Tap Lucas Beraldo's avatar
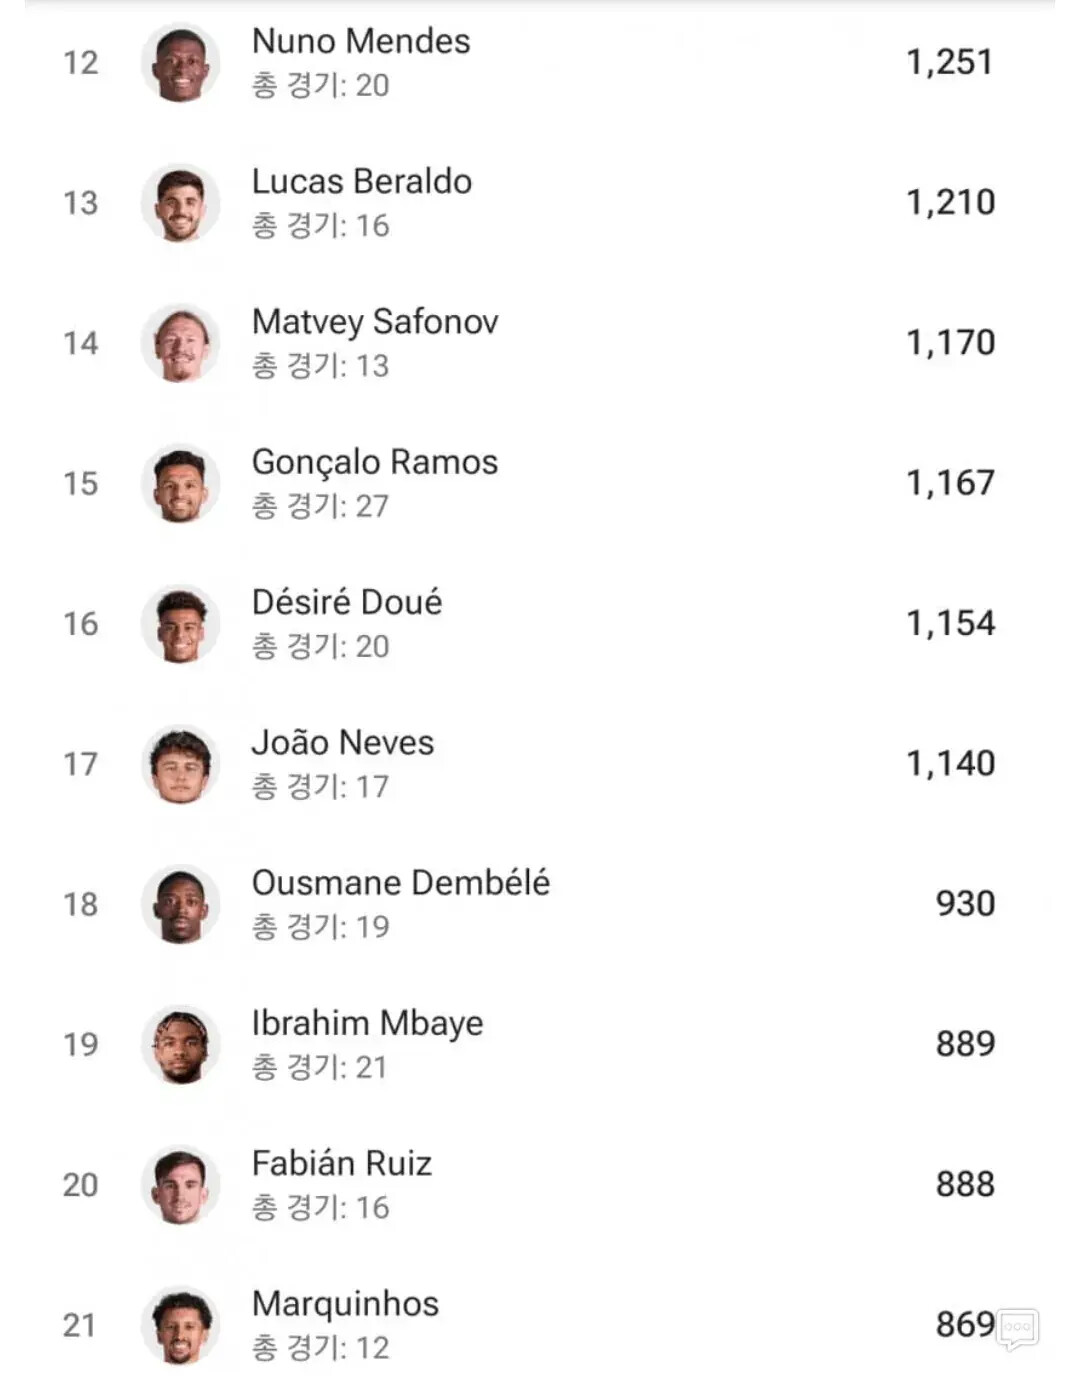The height and width of the screenshot is (1377, 1080). 180,203
